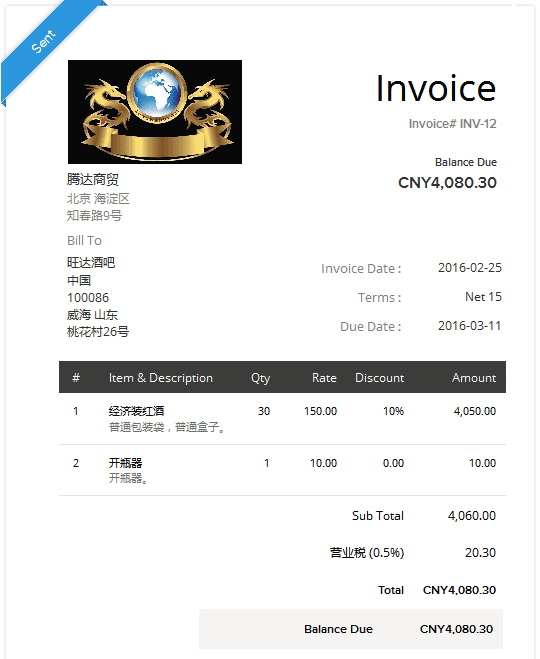The width and height of the screenshot is (540, 659).
Task: Click top Balance Due amount CNY4,080.30
Action: 447,182
